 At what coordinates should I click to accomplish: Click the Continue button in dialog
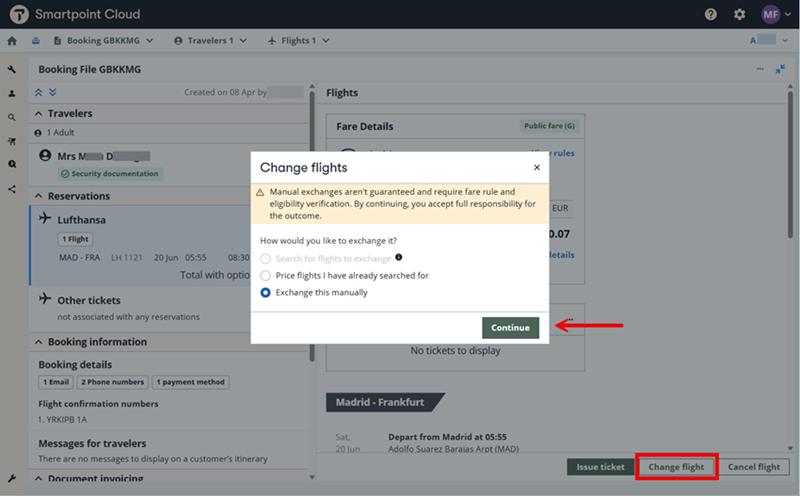[x=510, y=327]
